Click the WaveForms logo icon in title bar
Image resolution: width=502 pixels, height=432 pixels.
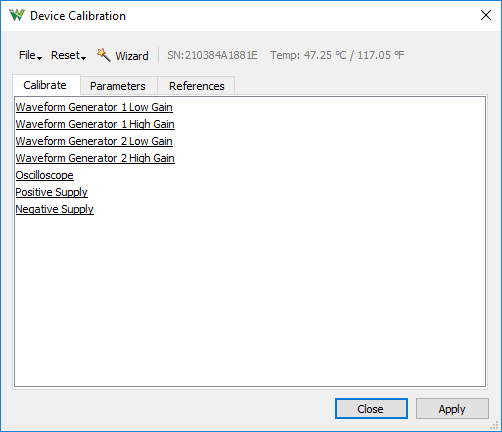coord(17,15)
